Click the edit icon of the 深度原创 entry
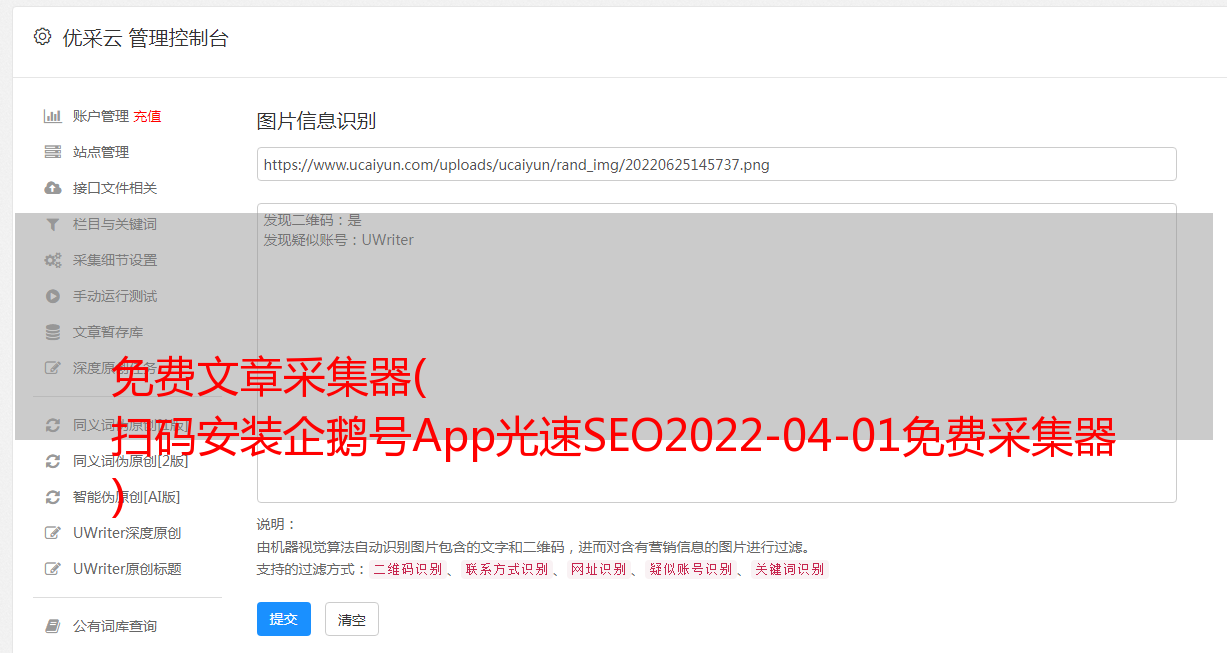The height and width of the screenshot is (653, 1227). [x=53, y=368]
